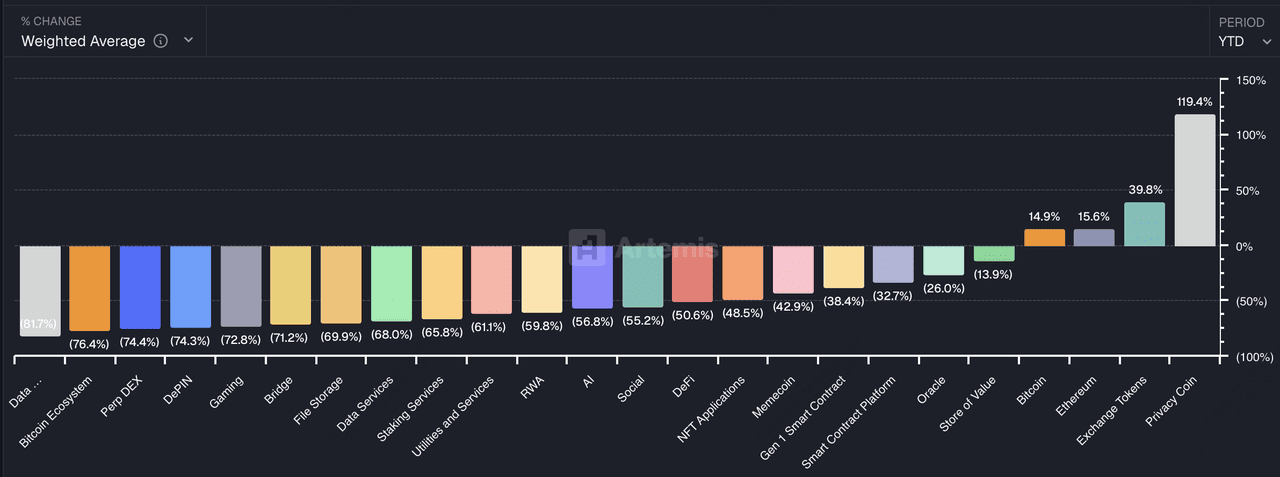This screenshot has height=477, width=1280.
Task: Select the Gaming bar in the chart
Action: tap(240, 286)
